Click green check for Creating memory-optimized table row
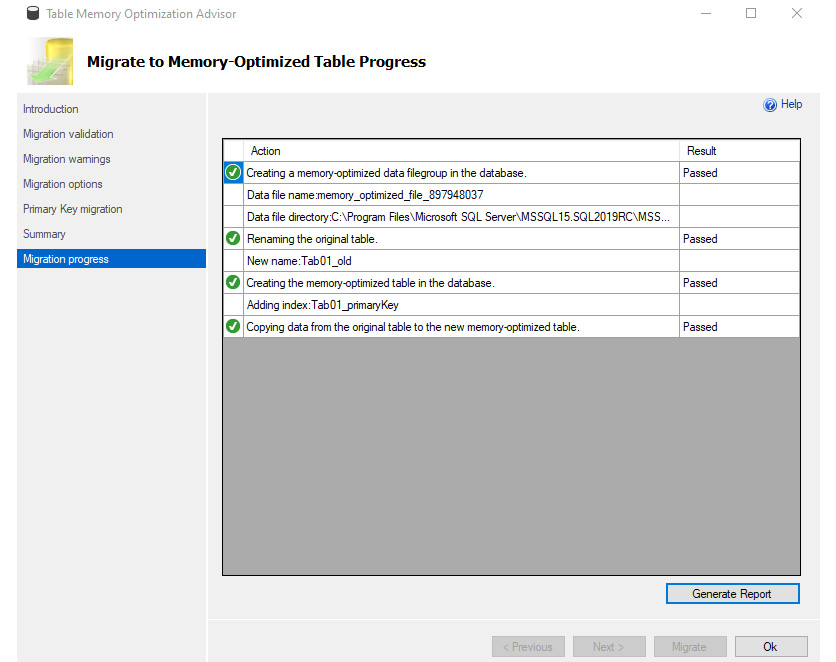836x662 pixels. coord(233,282)
